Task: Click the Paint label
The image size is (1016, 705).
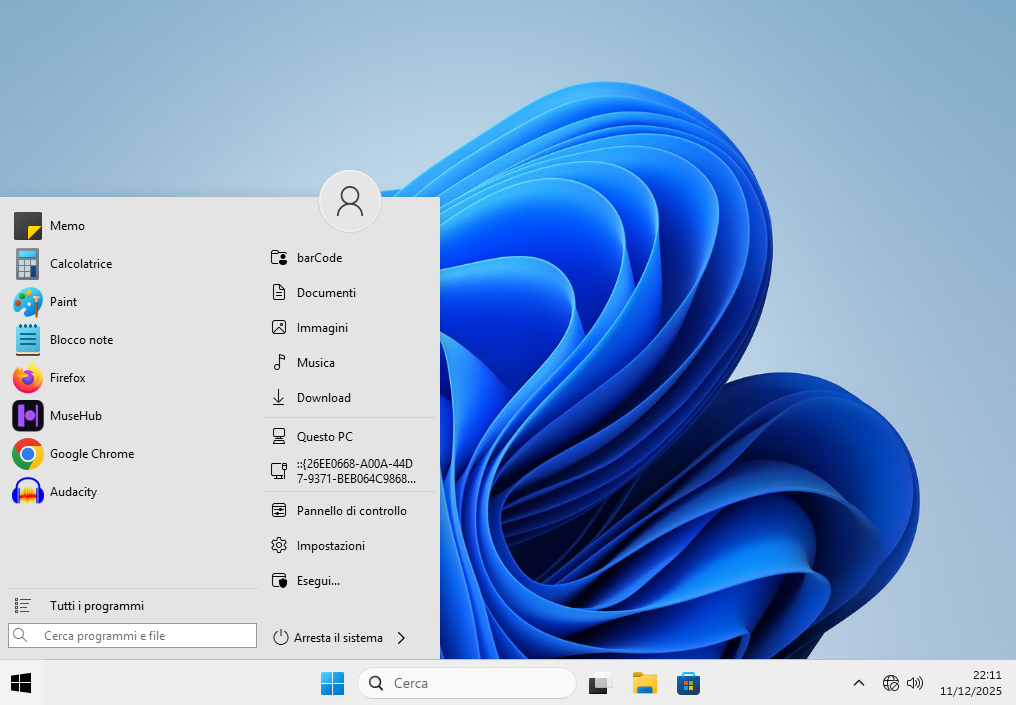Action: [64, 302]
